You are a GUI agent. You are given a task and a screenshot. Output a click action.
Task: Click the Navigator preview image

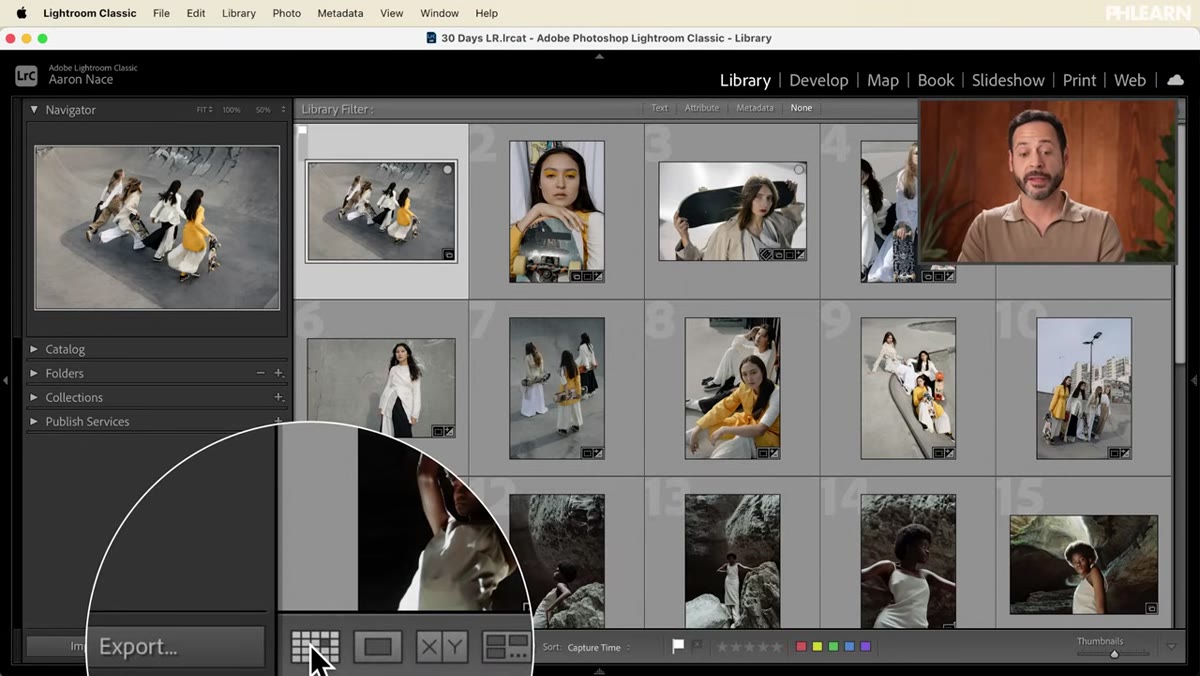157,228
